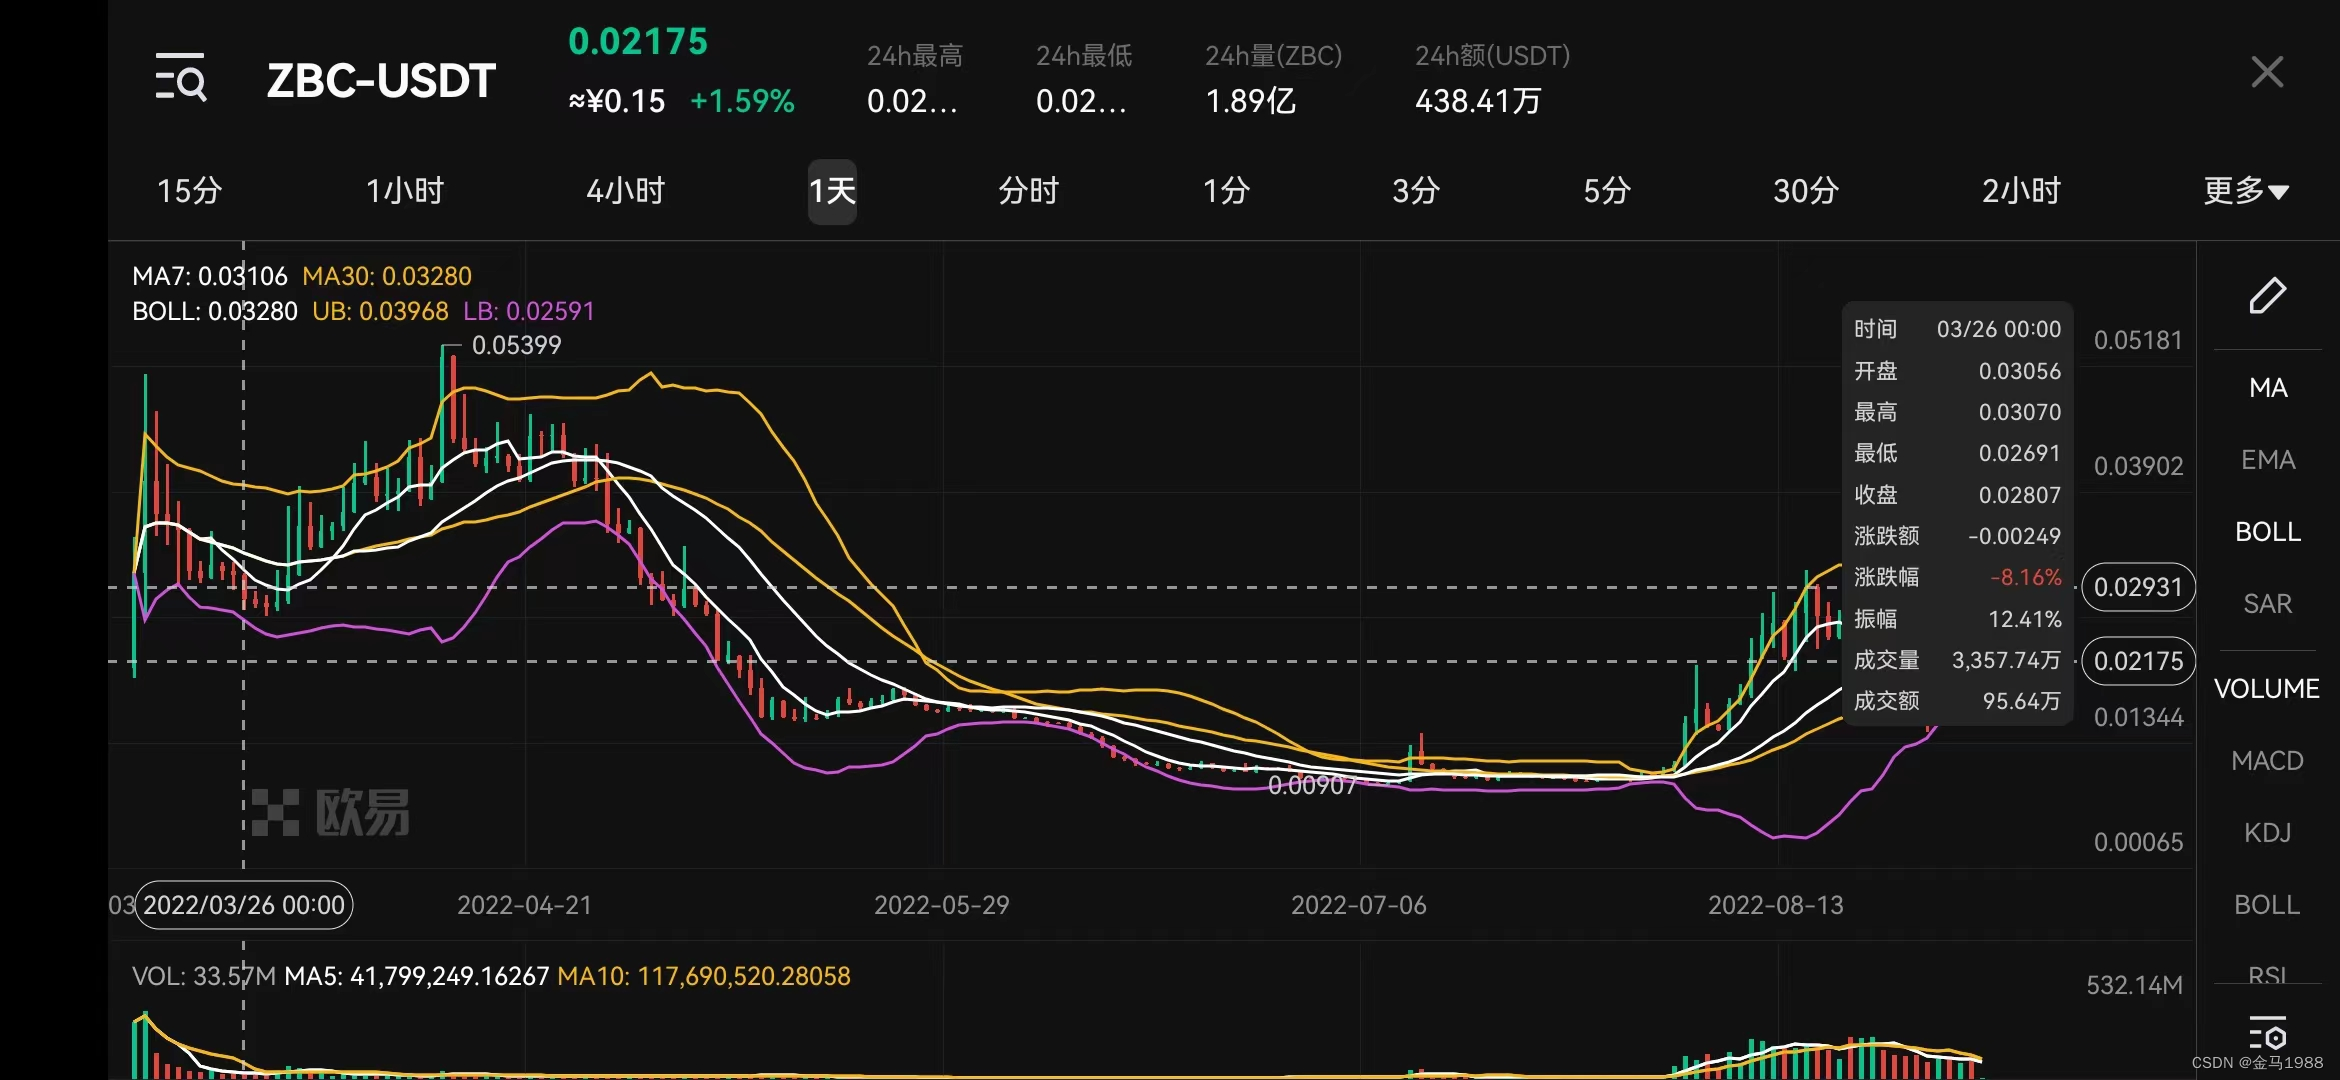Image resolution: width=2340 pixels, height=1080 pixels.
Task: Expand the 更多 timeframe dropdown
Action: [2245, 191]
